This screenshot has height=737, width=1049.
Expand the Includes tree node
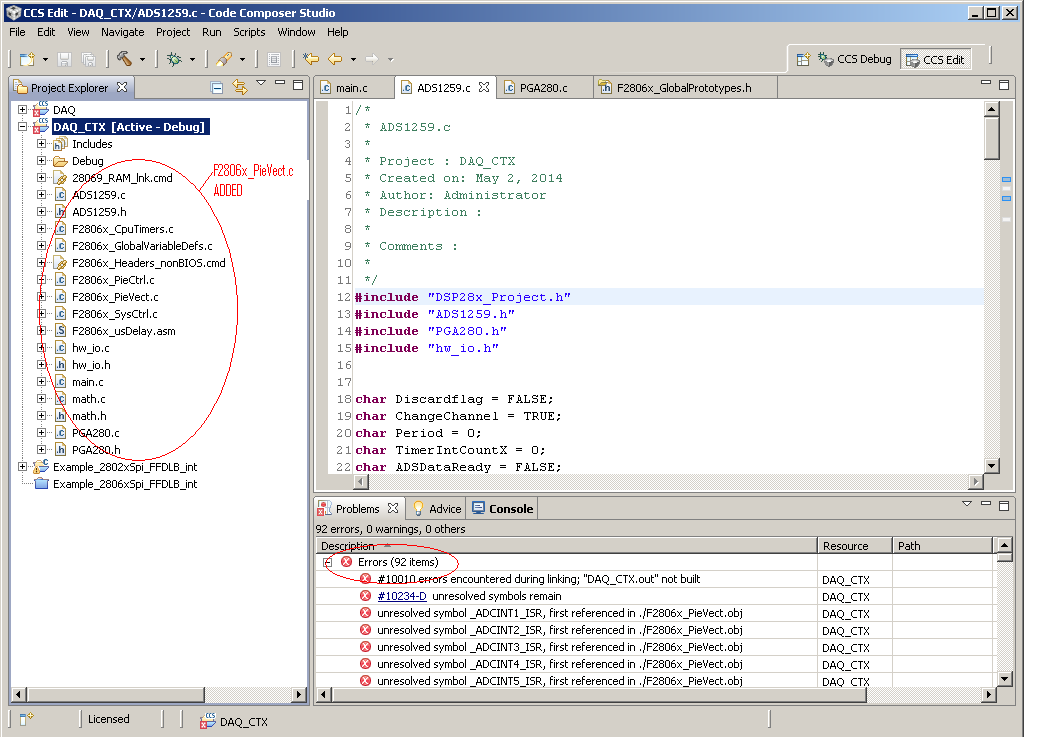[x=41, y=144]
